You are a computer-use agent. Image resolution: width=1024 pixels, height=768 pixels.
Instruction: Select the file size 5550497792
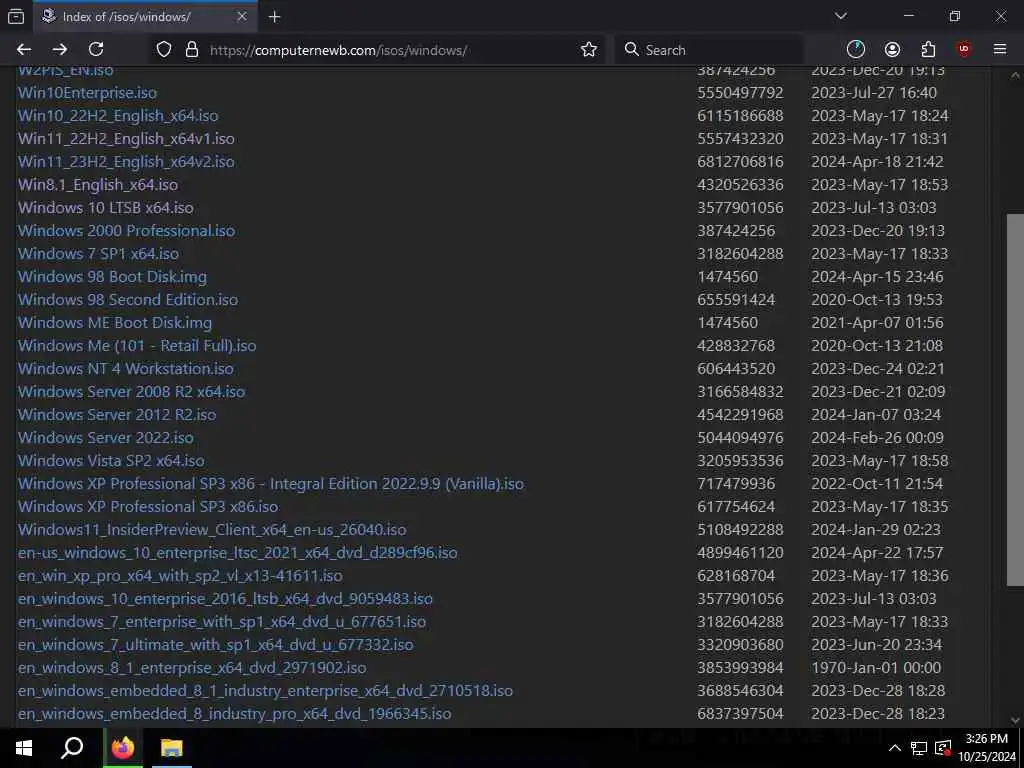coord(740,93)
